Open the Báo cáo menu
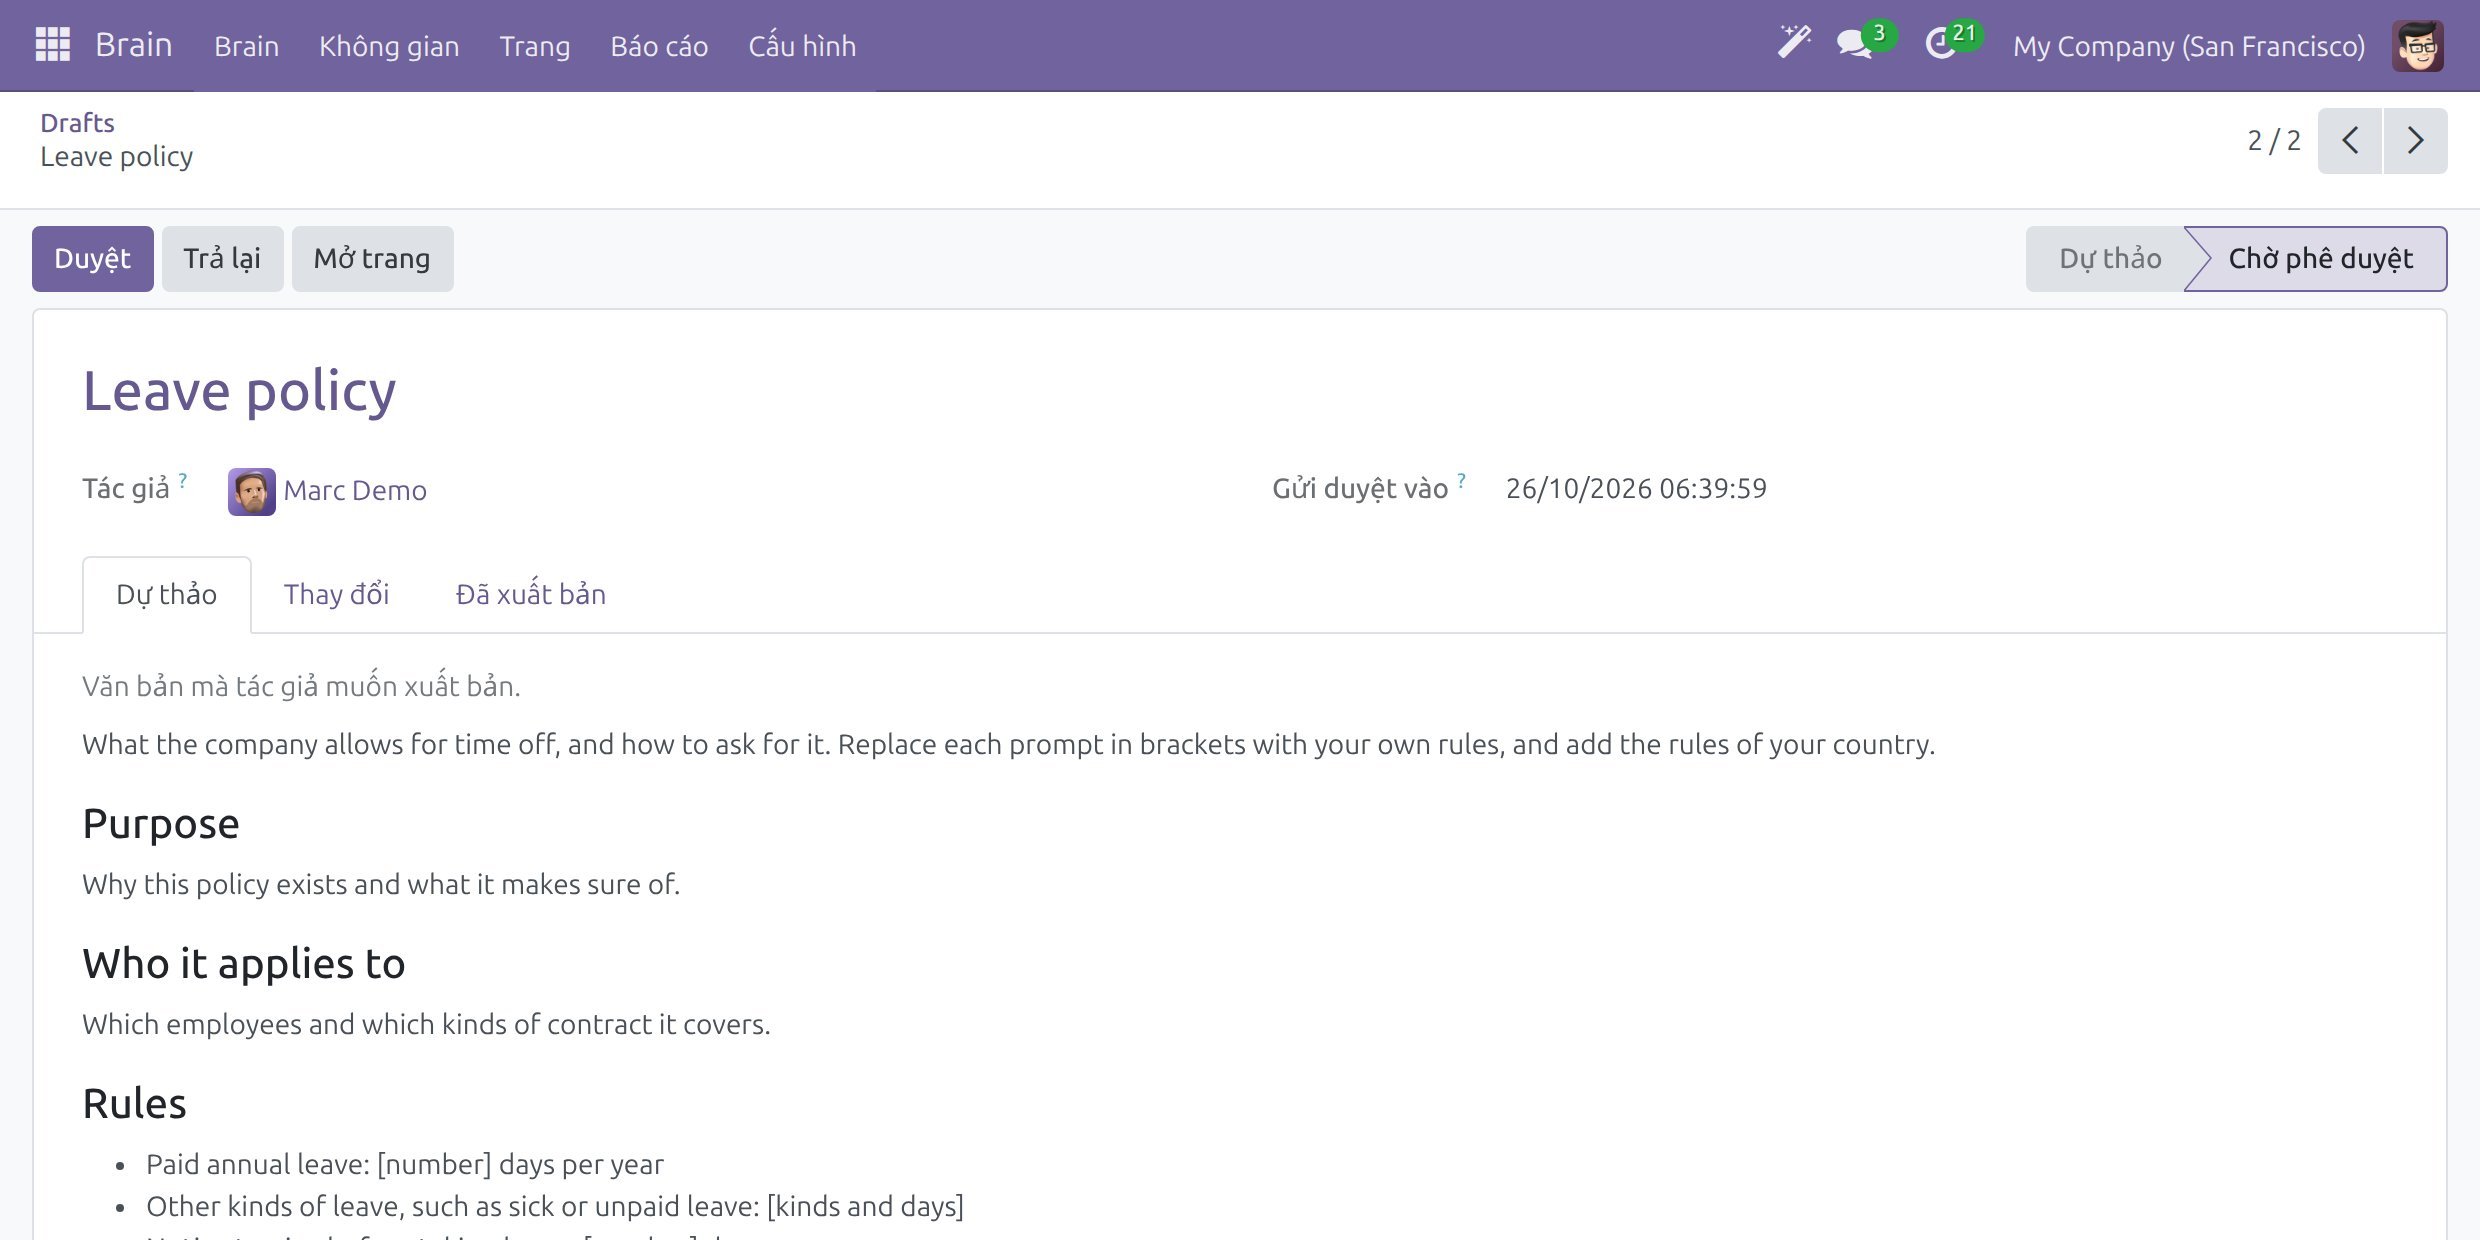 click(659, 46)
